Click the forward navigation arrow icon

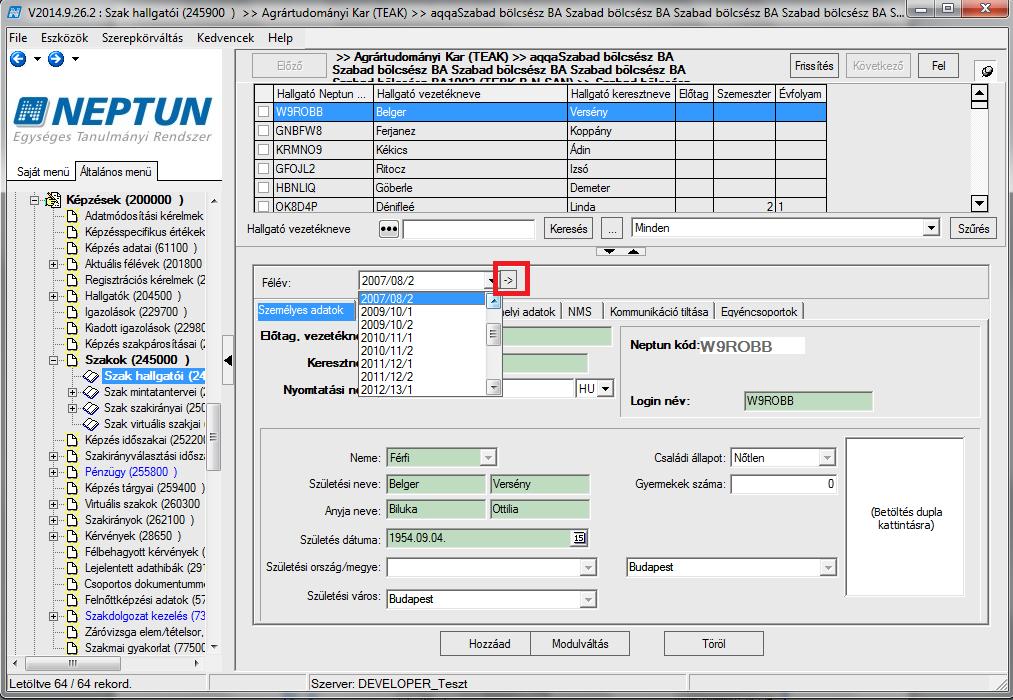(x=56, y=59)
